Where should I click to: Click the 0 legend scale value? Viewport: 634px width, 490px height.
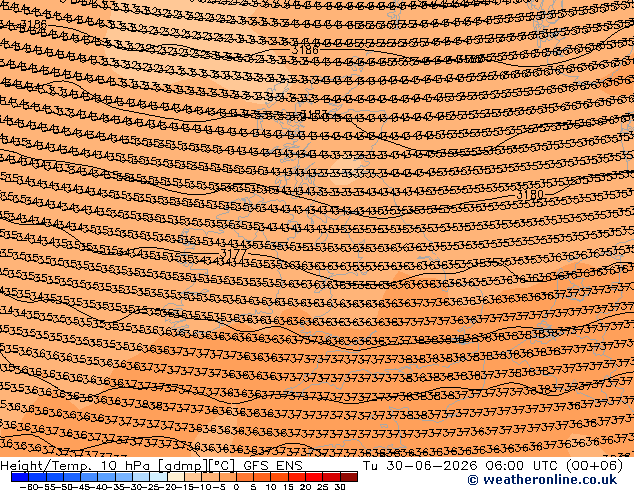pos(236,487)
